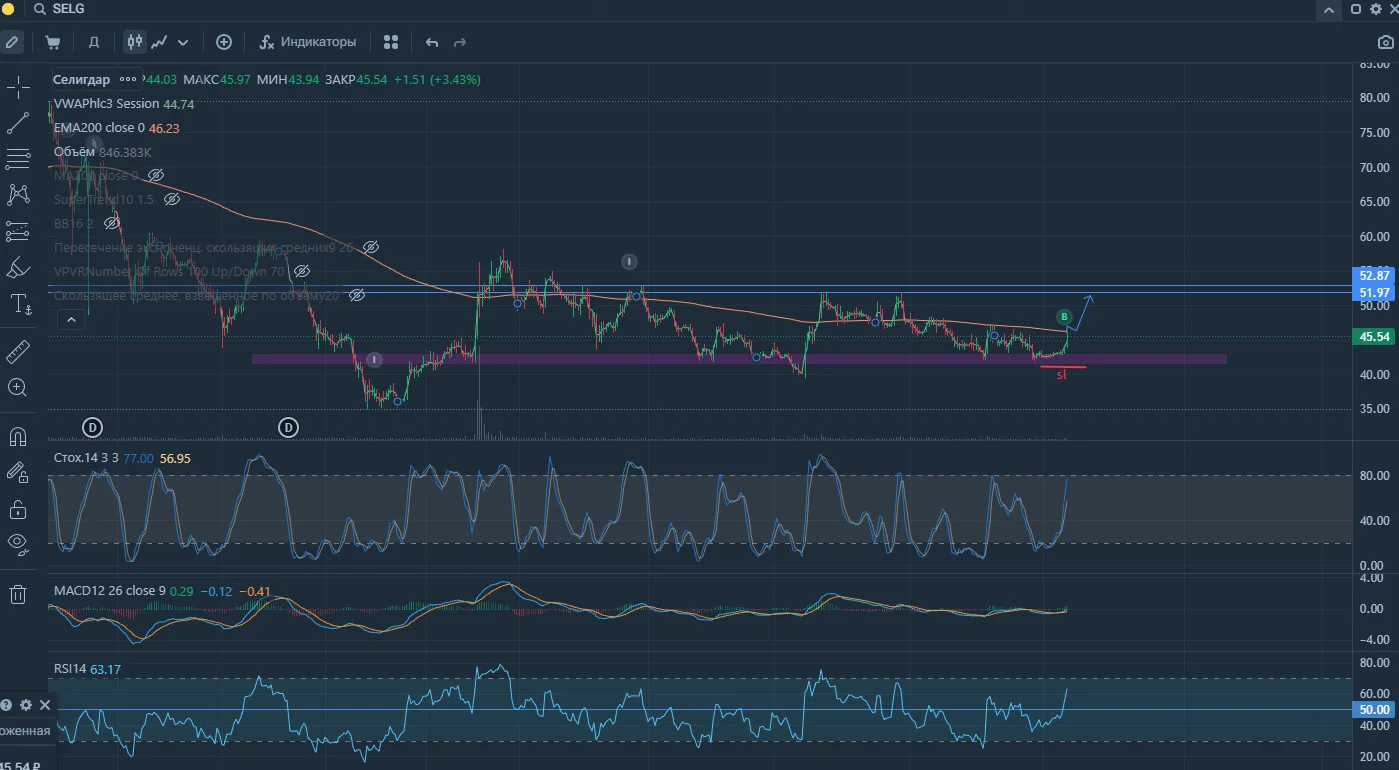
Task: Click the MACD12 26 close 9 label
Action: point(109,591)
